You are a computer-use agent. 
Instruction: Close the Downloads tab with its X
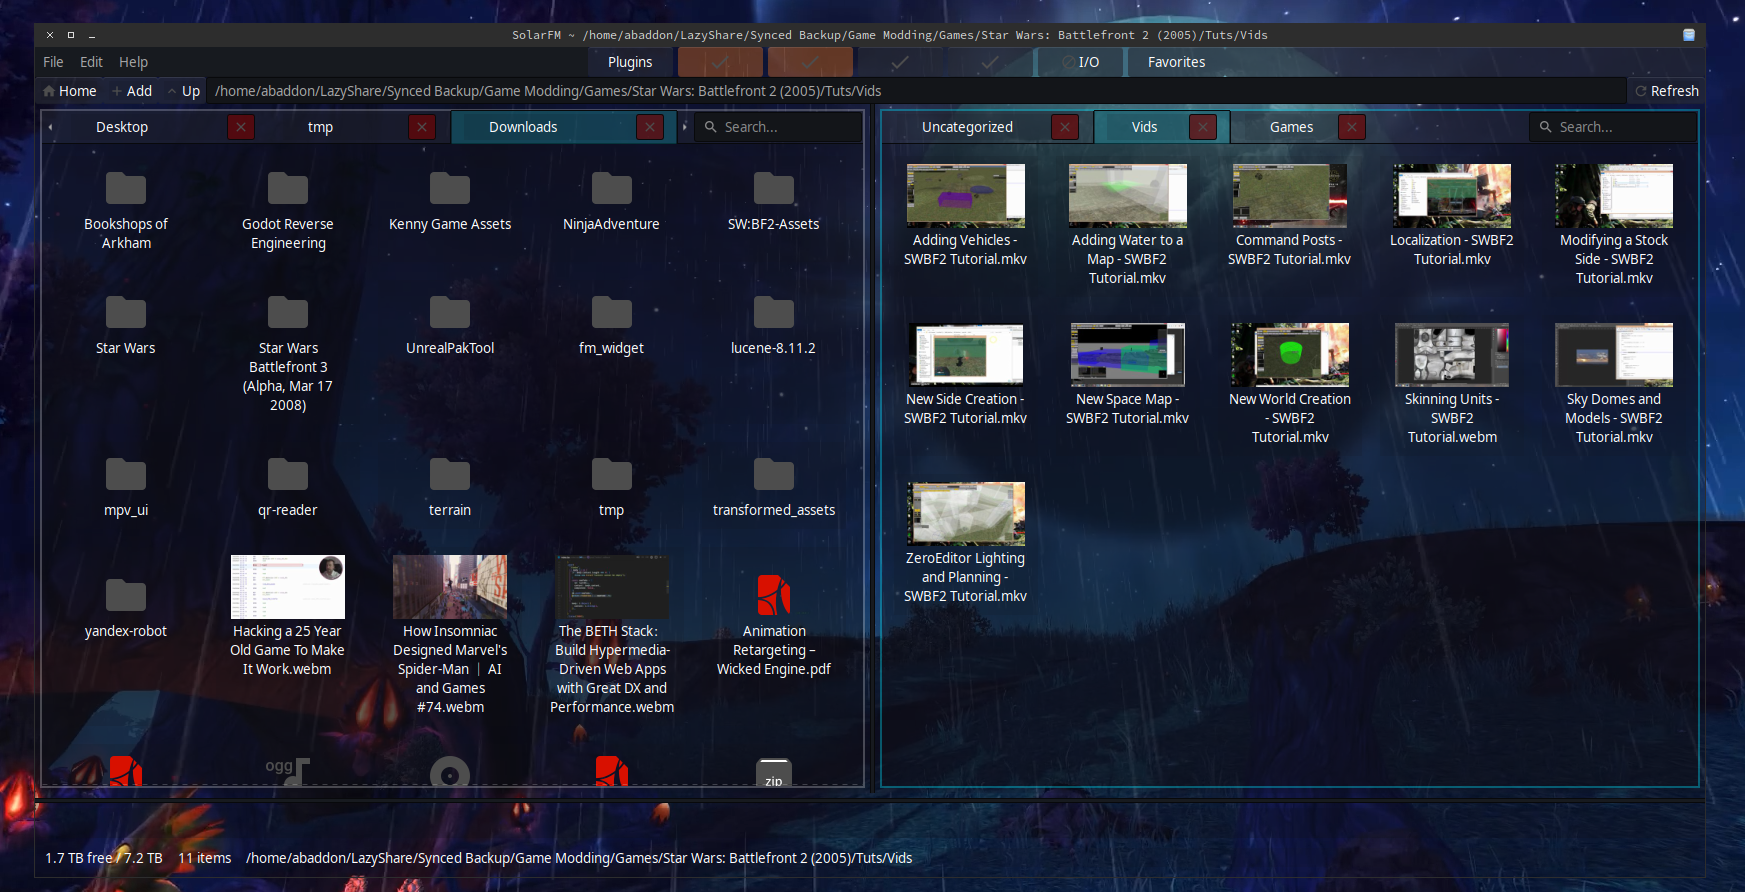(x=650, y=127)
